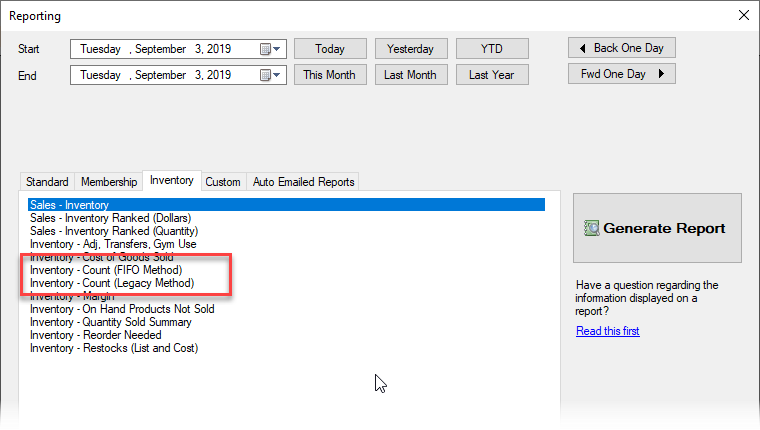Go Back One Day

622,48
